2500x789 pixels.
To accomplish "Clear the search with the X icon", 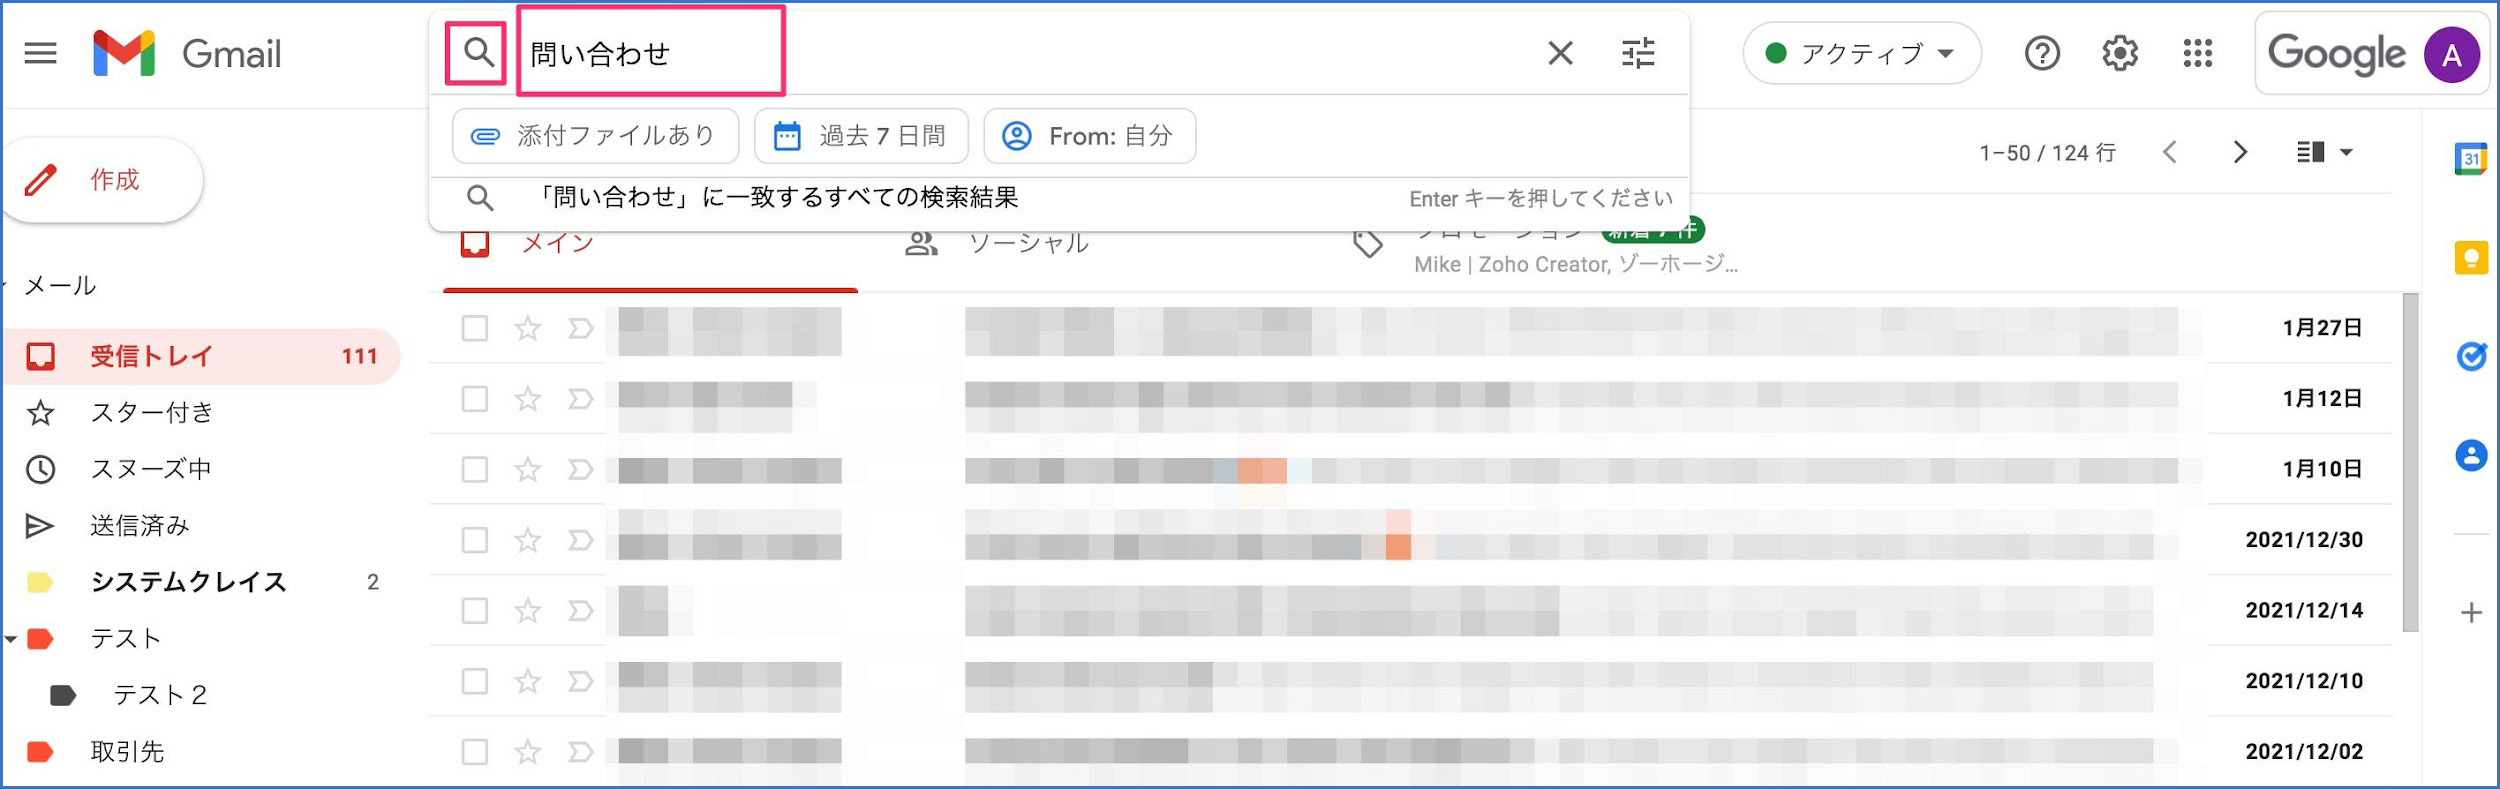I will 1560,53.
